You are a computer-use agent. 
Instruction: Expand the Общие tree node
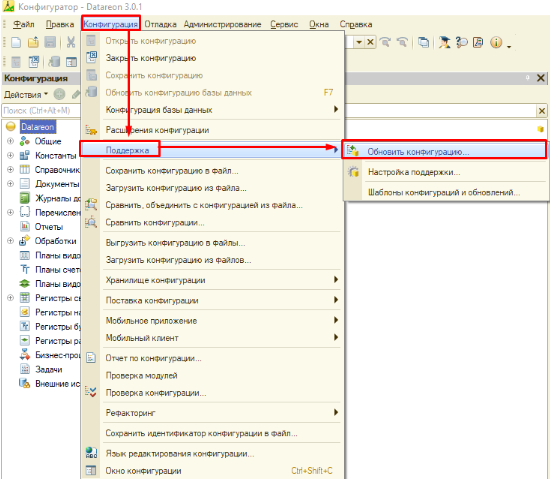[x=10, y=141]
